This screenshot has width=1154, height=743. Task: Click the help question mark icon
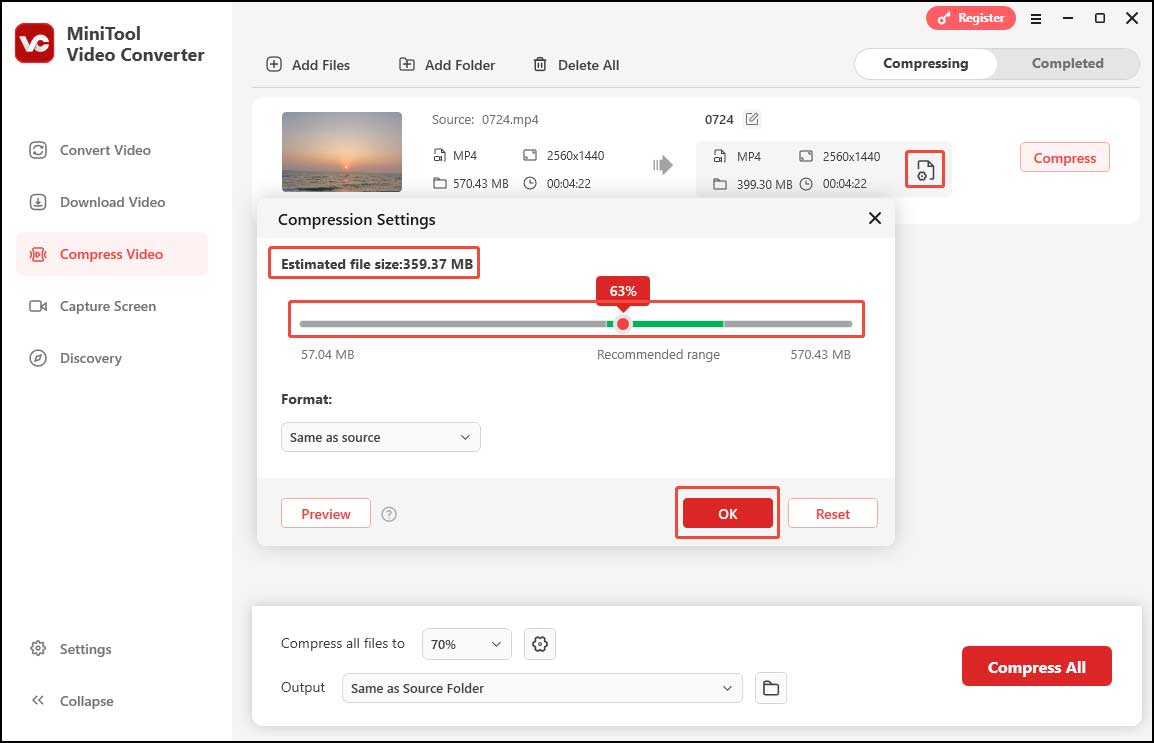(389, 514)
